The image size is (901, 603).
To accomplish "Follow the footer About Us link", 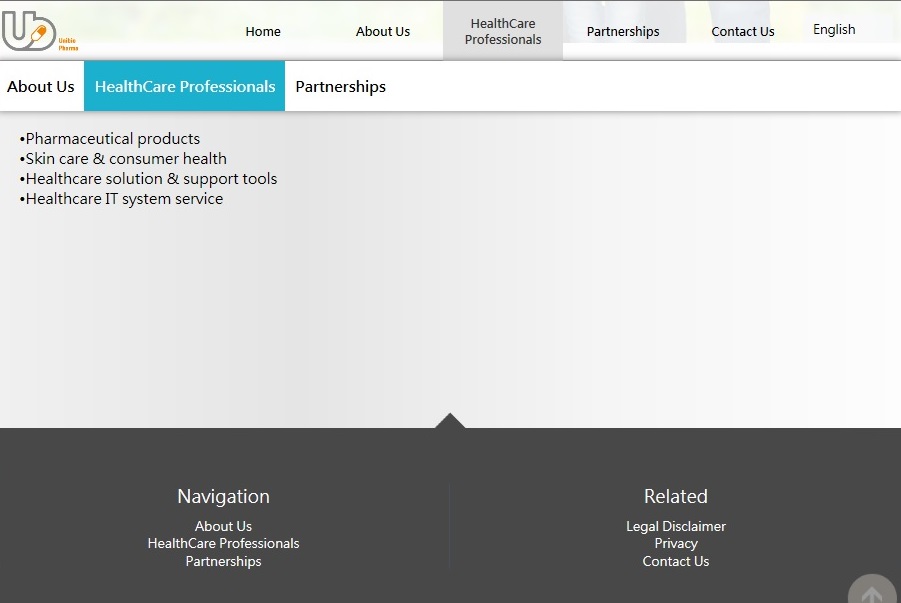I will click(x=223, y=526).
